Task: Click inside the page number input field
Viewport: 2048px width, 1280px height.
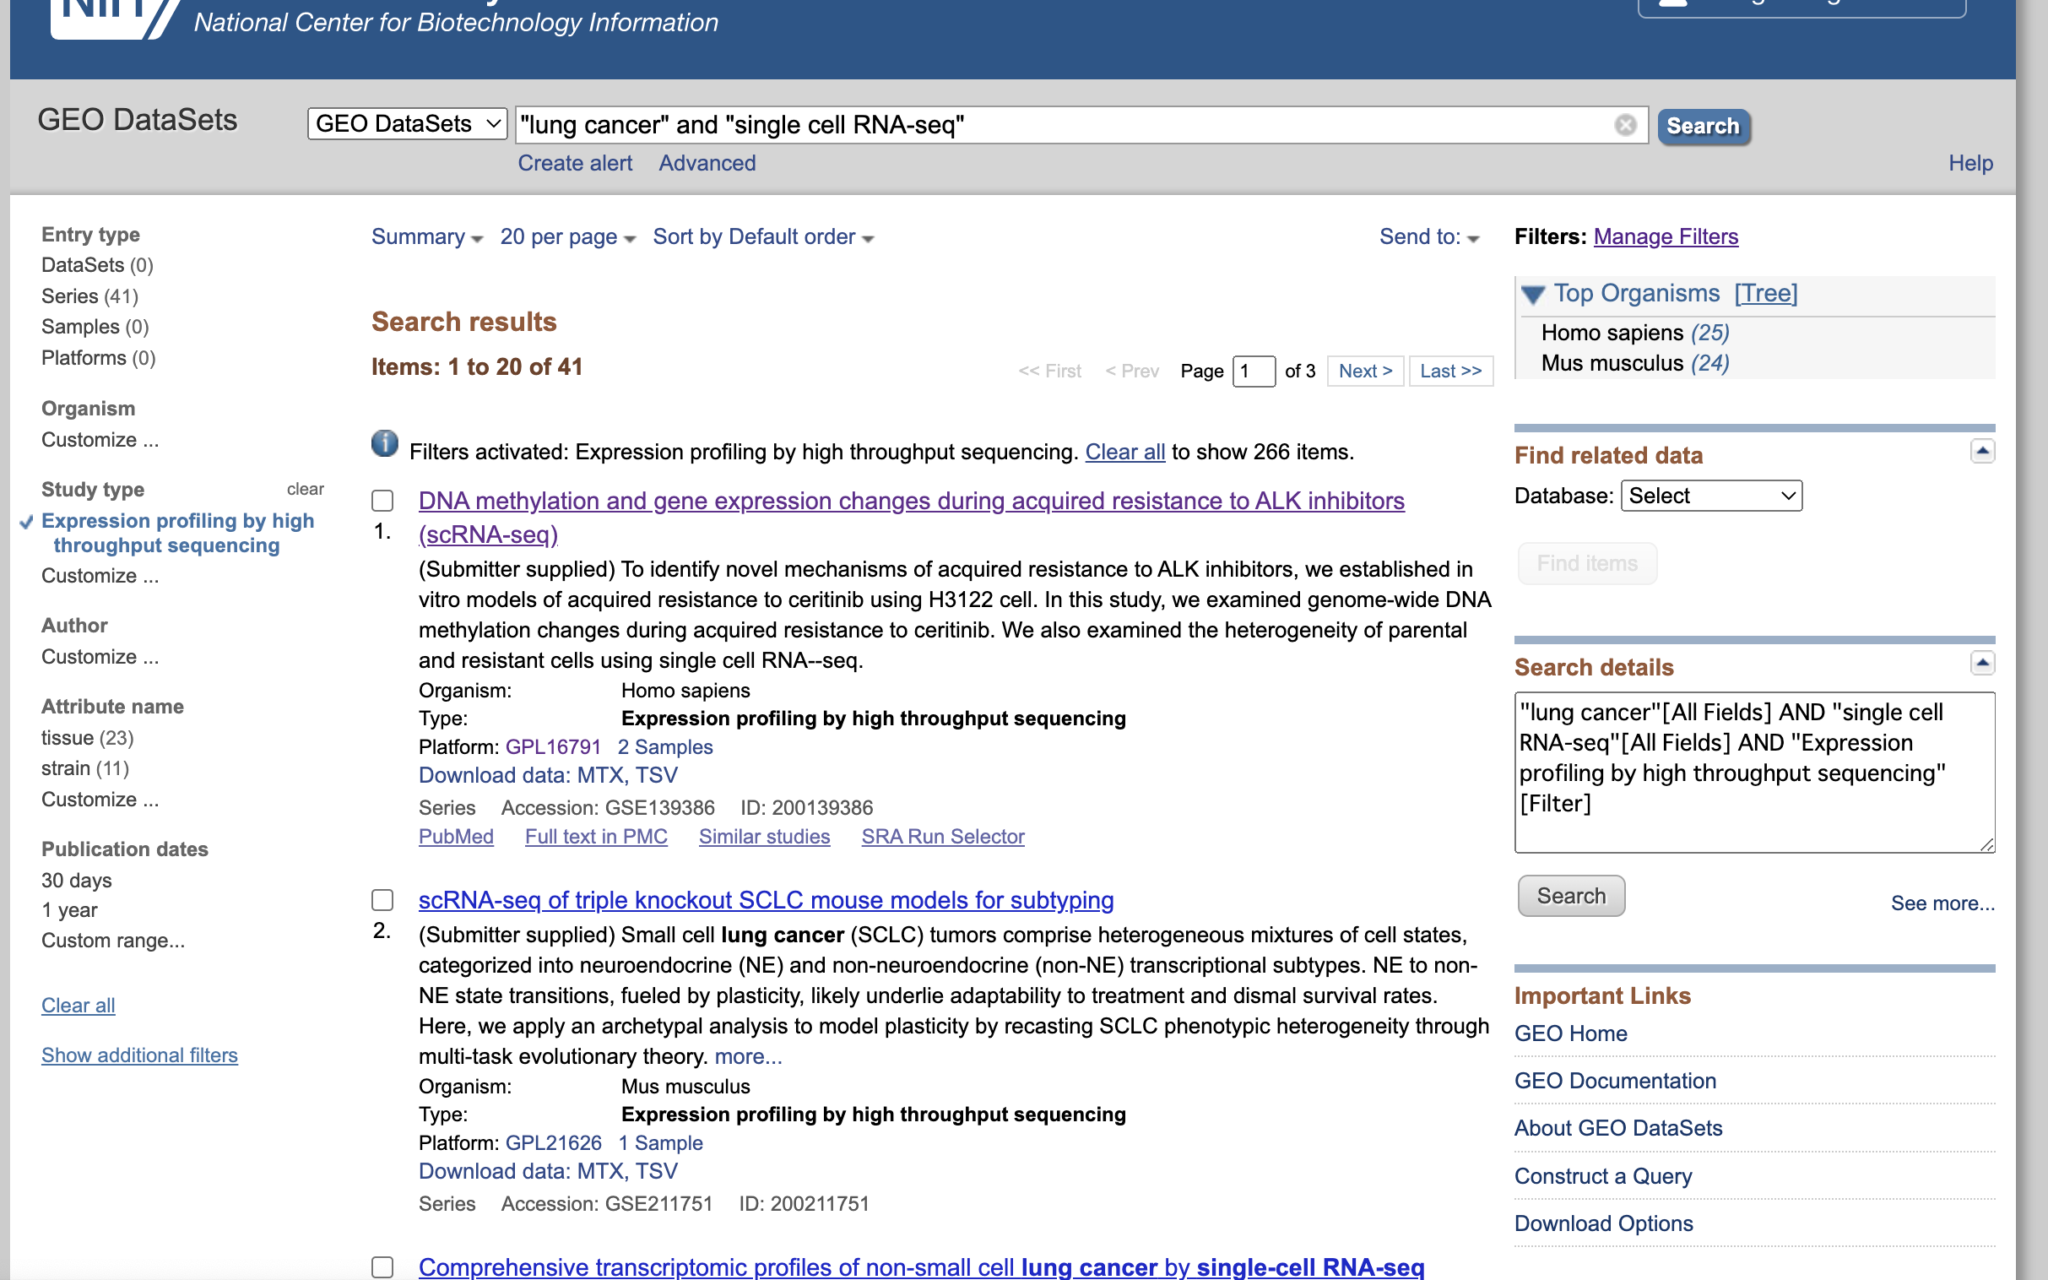Action: pyautogui.click(x=1253, y=371)
